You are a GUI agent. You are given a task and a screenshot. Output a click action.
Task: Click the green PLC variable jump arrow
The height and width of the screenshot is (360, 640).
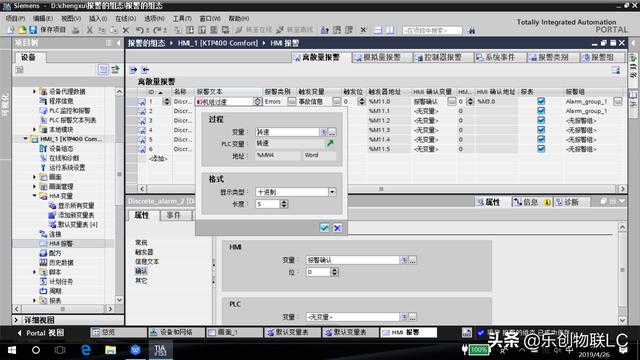click(330, 143)
